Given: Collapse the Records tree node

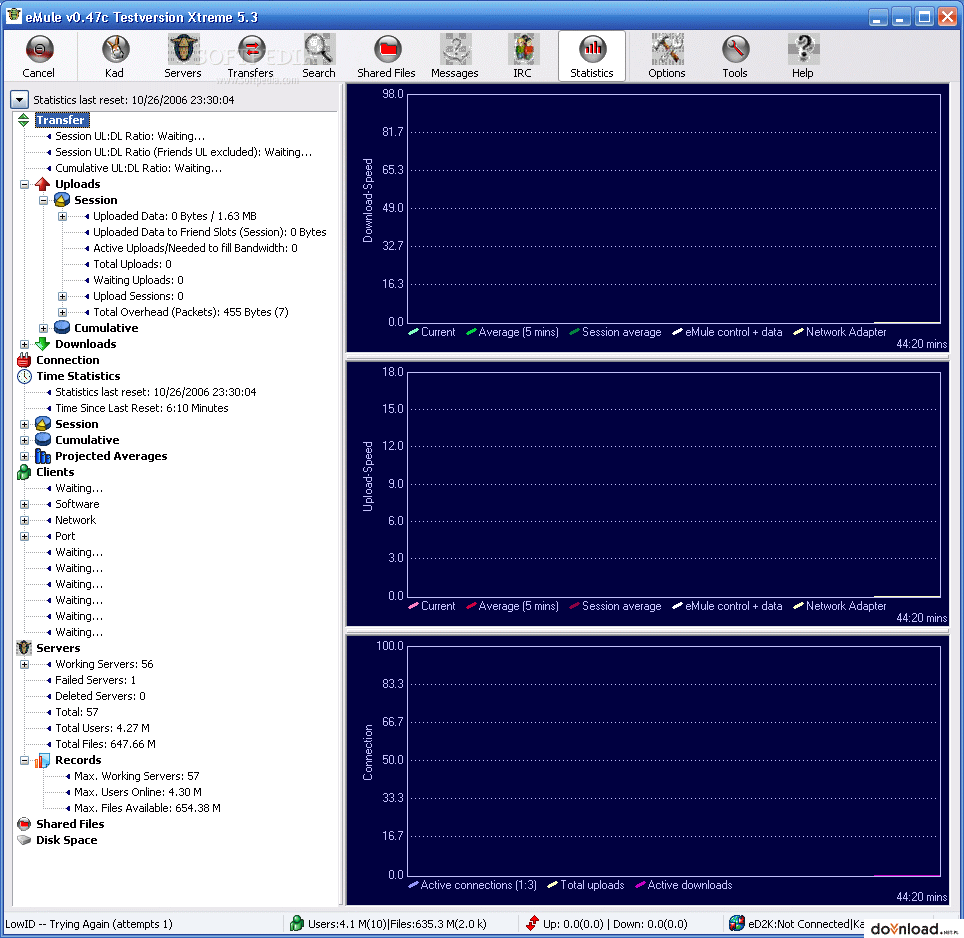Looking at the screenshot, I should coord(25,760).
